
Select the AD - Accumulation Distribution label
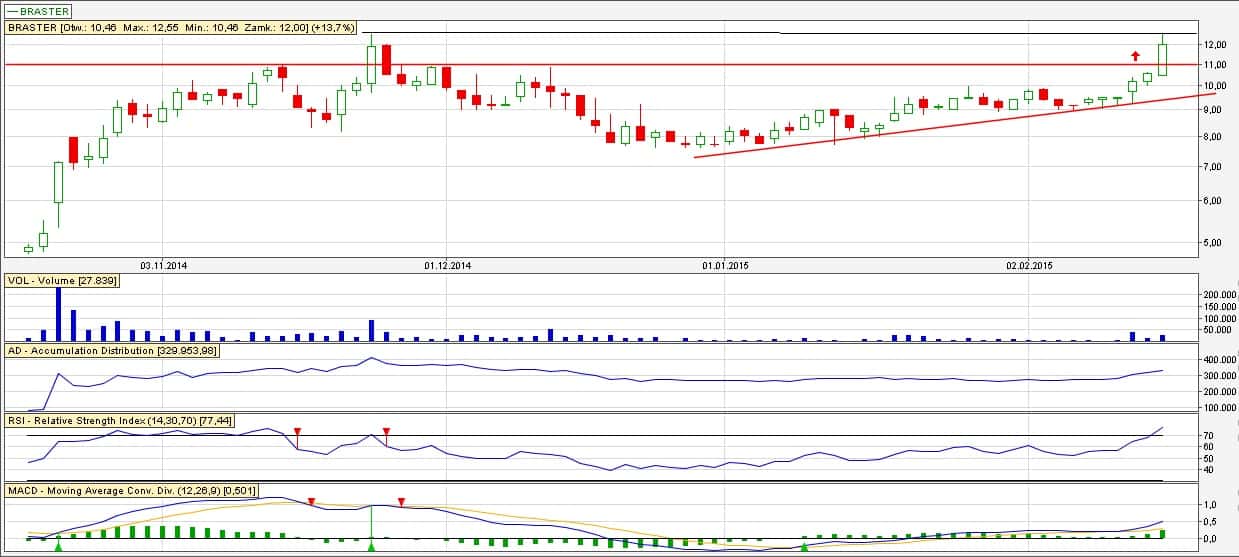click(x=112, y=351)
